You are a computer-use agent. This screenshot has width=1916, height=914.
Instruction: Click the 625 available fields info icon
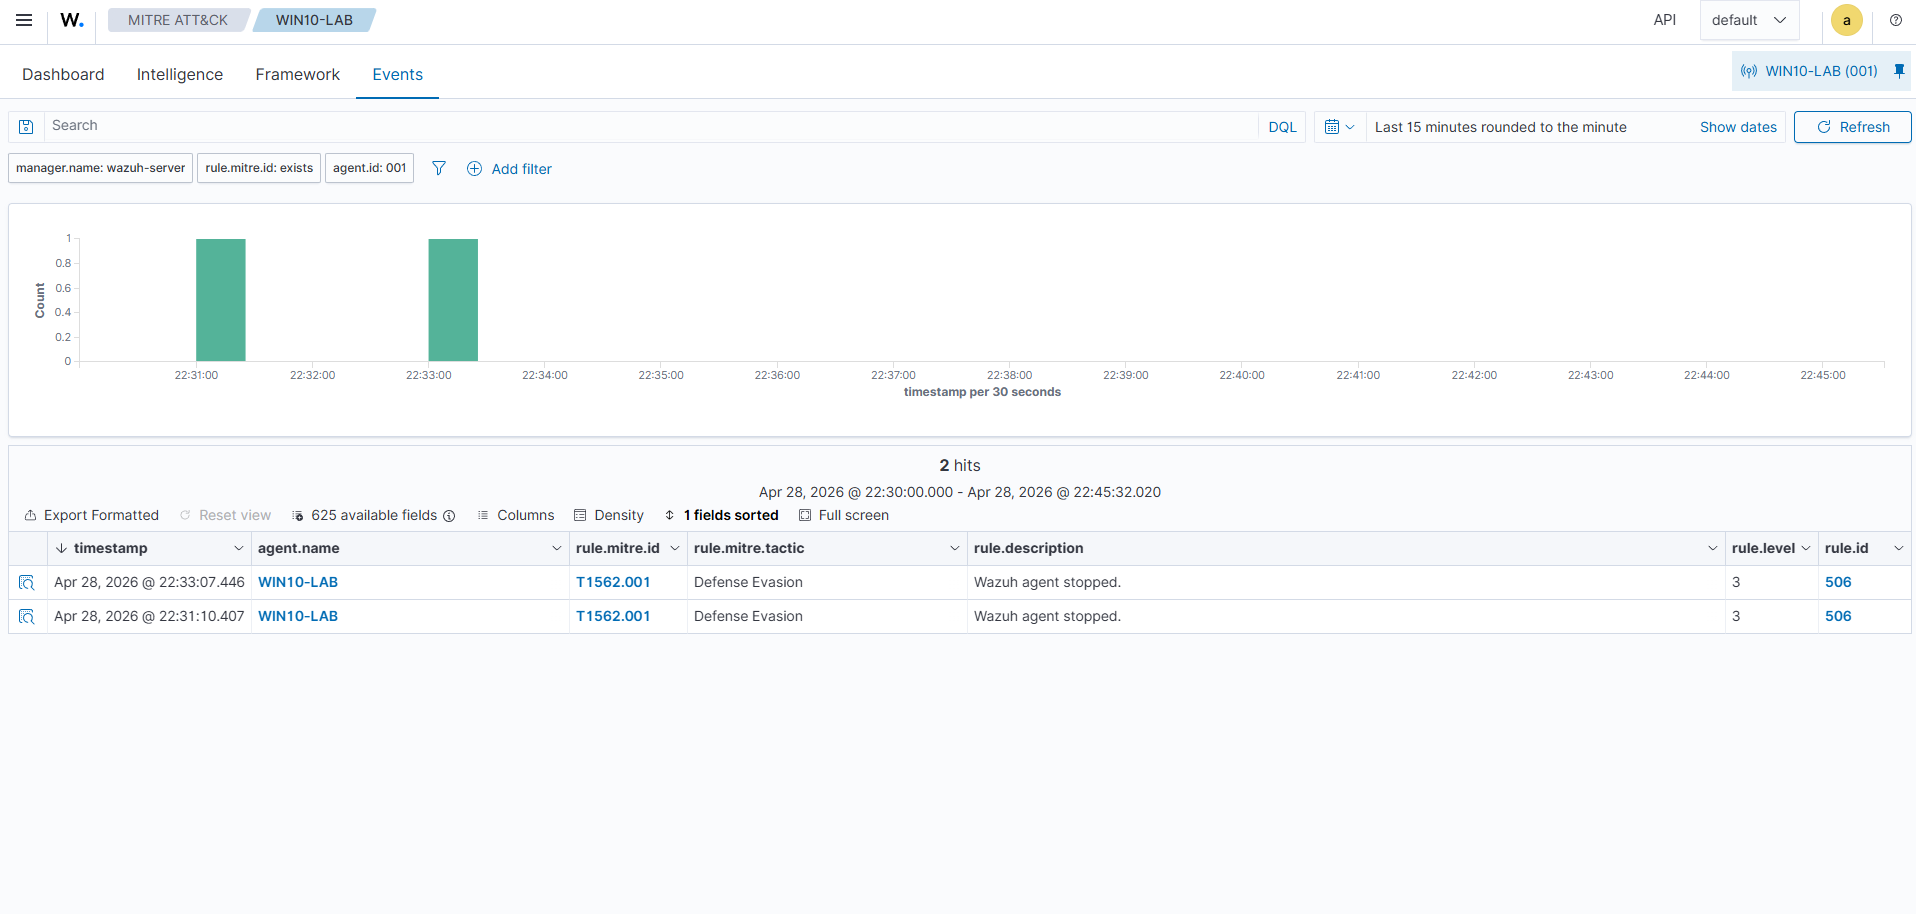point(449,516)
